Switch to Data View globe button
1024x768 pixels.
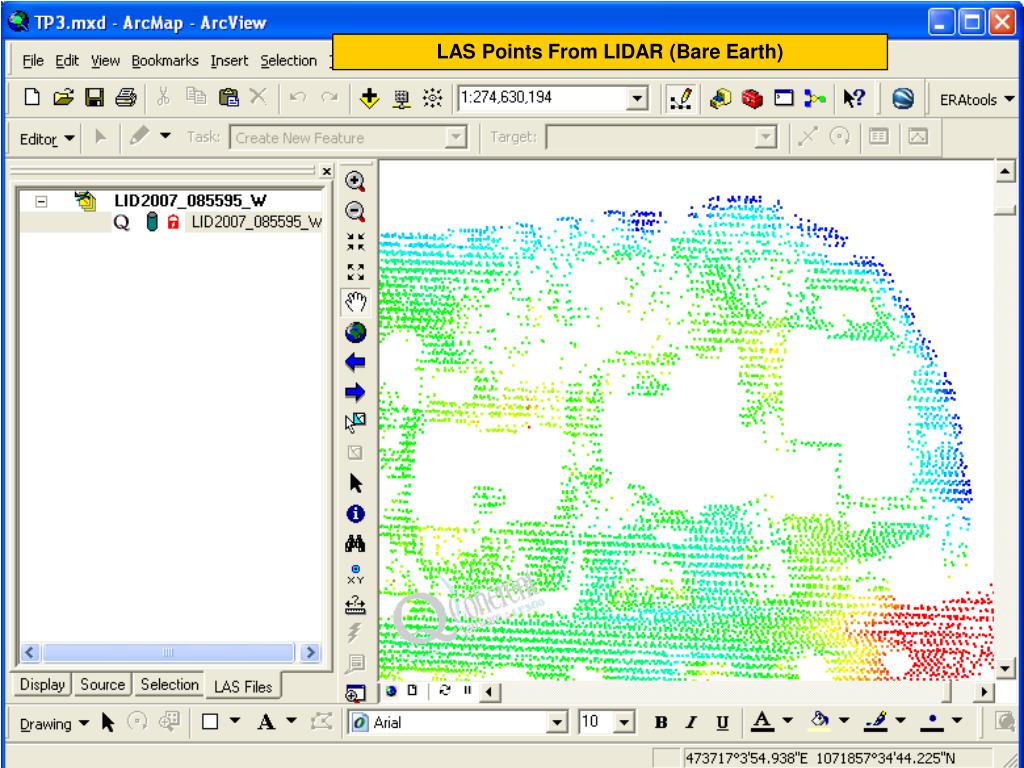point(392,690)
